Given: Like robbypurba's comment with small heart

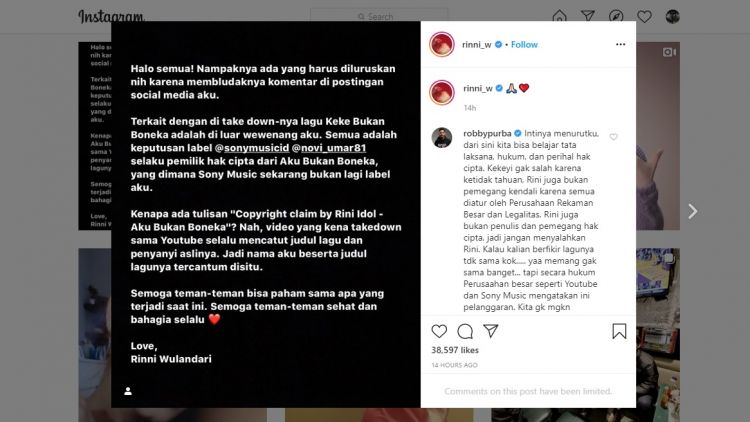Looking at the screenshot, I should coord(613,137).
